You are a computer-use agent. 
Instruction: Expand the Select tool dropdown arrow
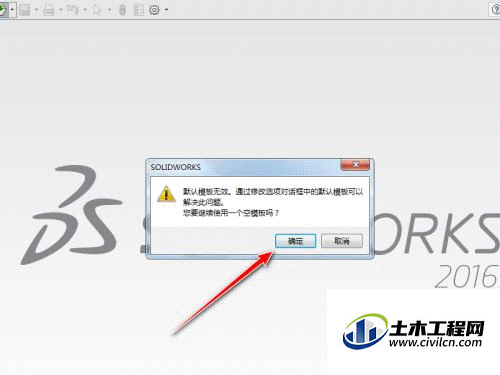pyautogui.click(x=109, y=10)
